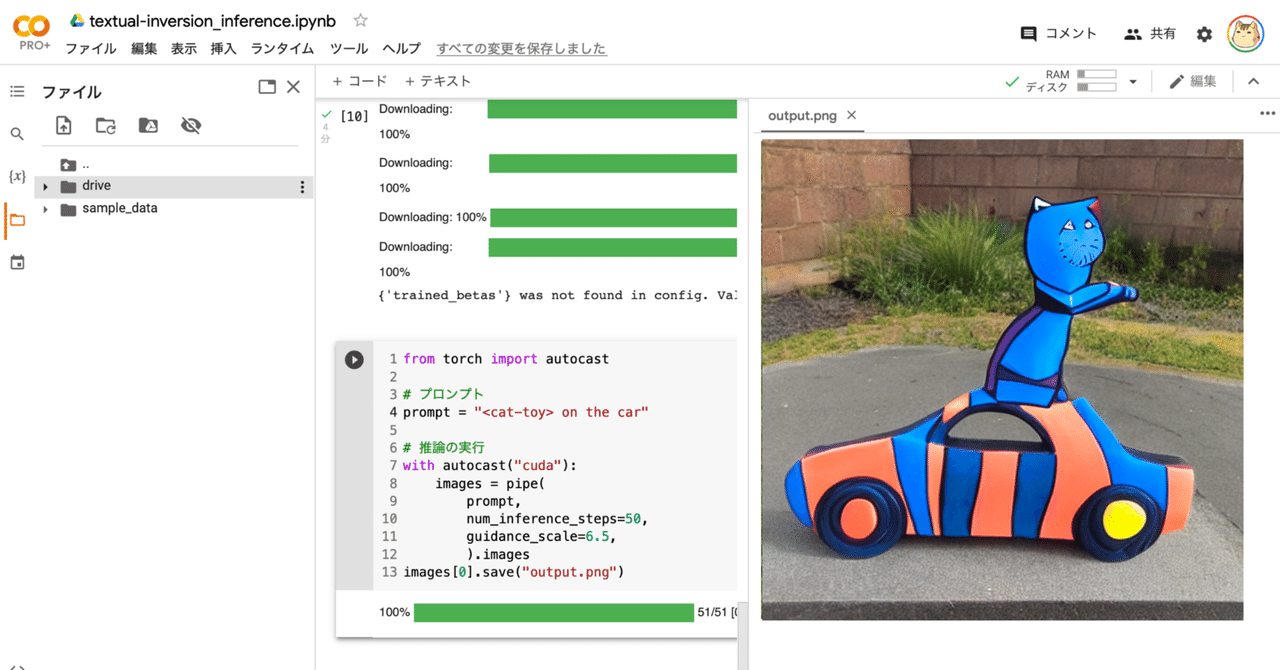1280x670 pixels.
Task: Add a new code cell with +コード
Action: (360, 81)
